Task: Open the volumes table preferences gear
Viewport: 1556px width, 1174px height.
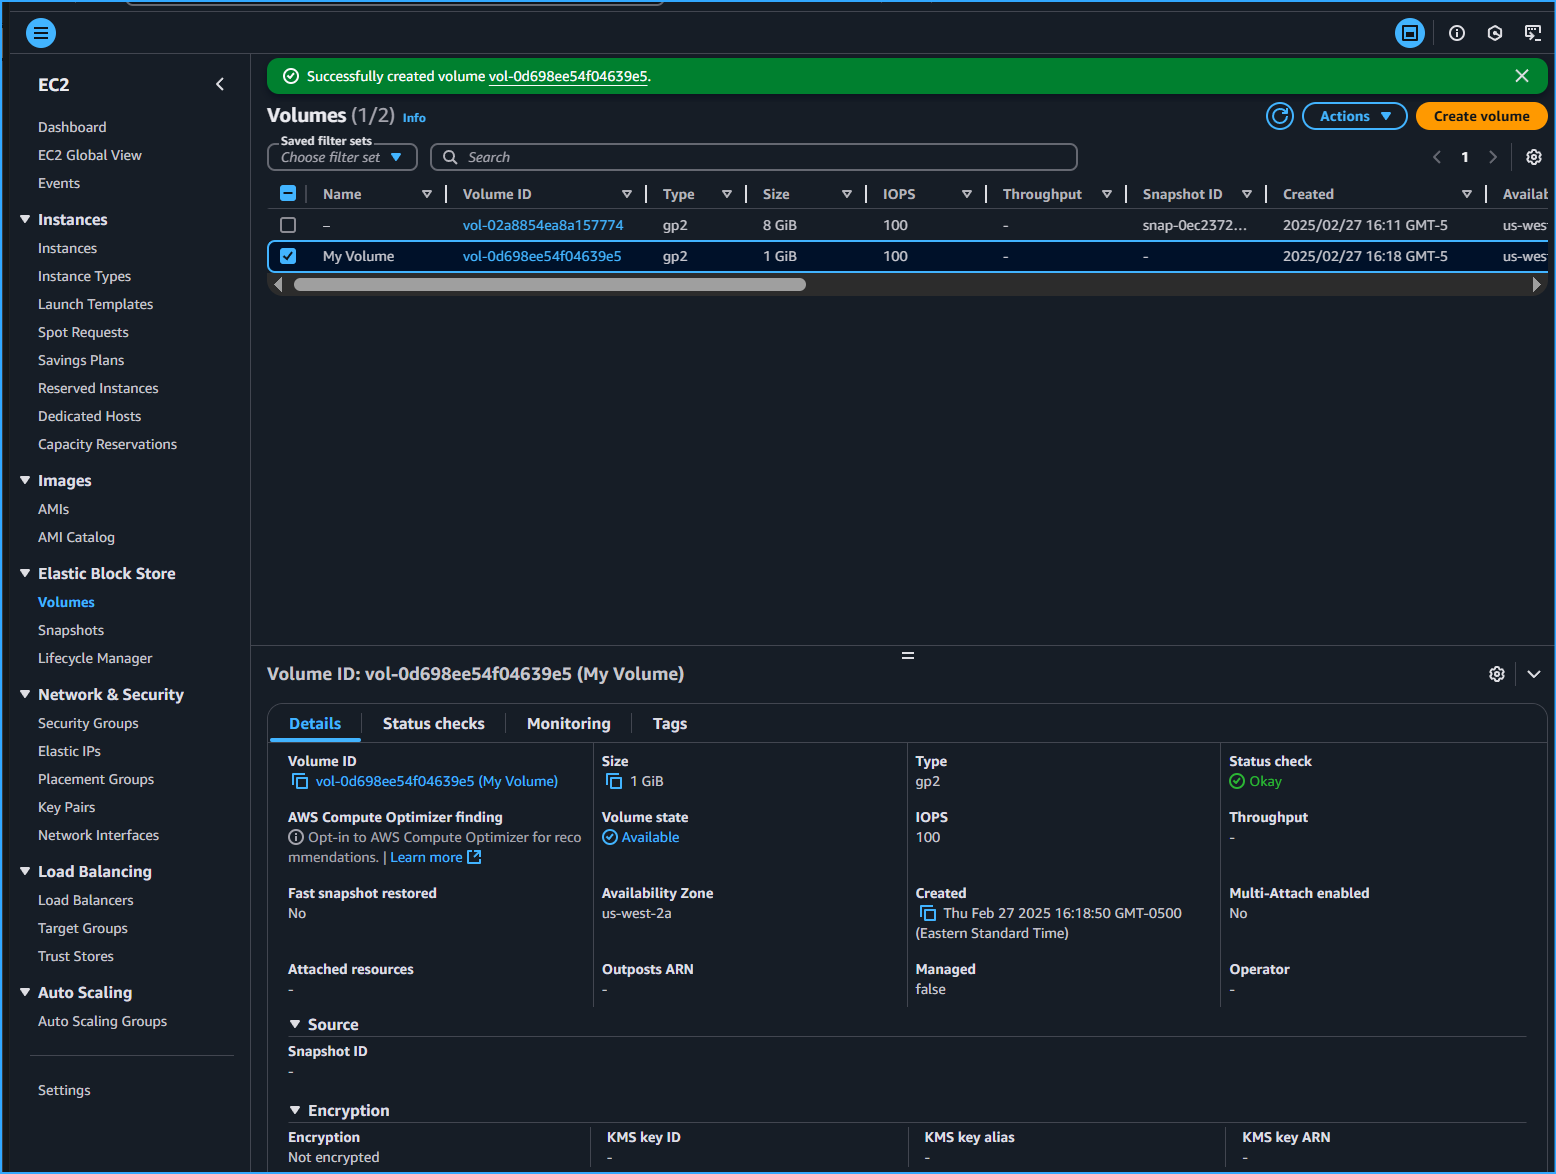Action: [1533, 157]
